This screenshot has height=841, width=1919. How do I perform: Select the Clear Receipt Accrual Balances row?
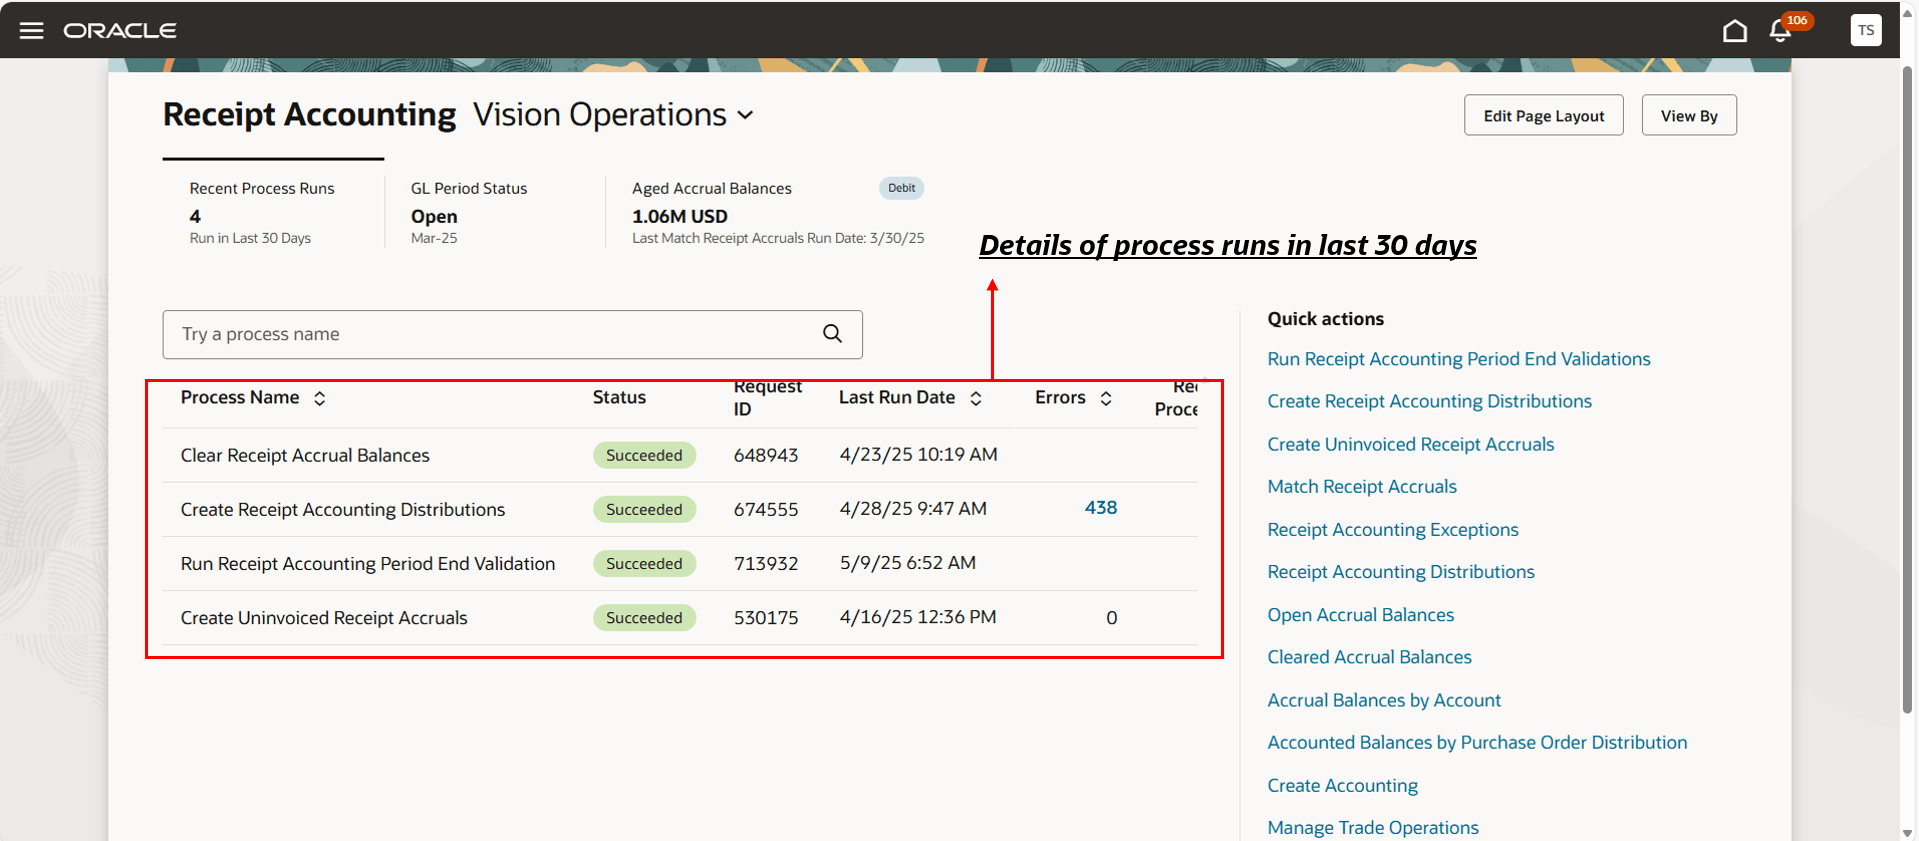click(x=680, y=456)
